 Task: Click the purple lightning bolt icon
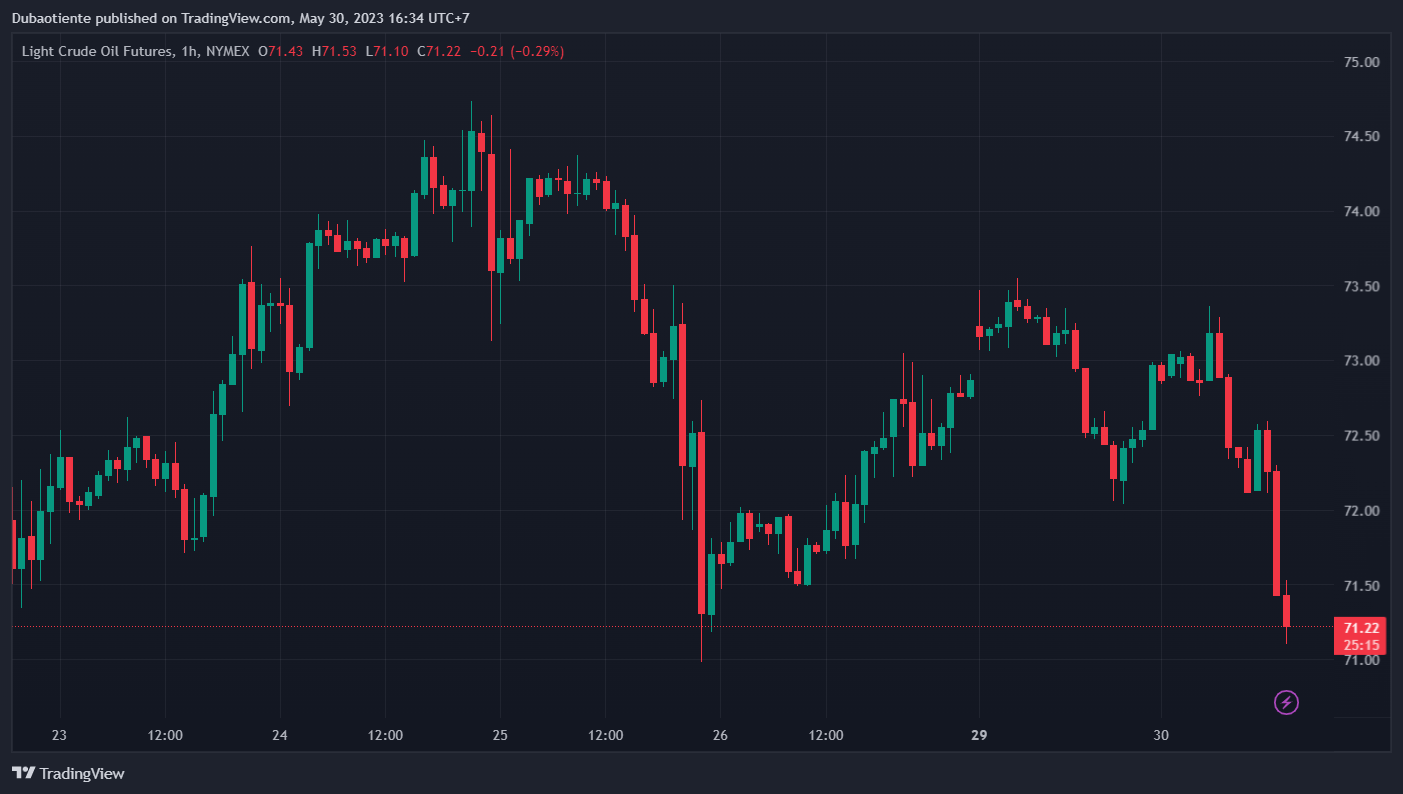(1286, 703)
